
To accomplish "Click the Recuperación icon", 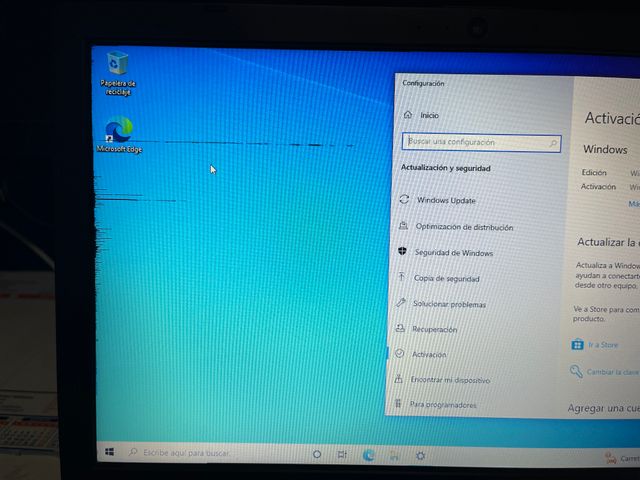I will pyautogui.click(x=400, y=328).
